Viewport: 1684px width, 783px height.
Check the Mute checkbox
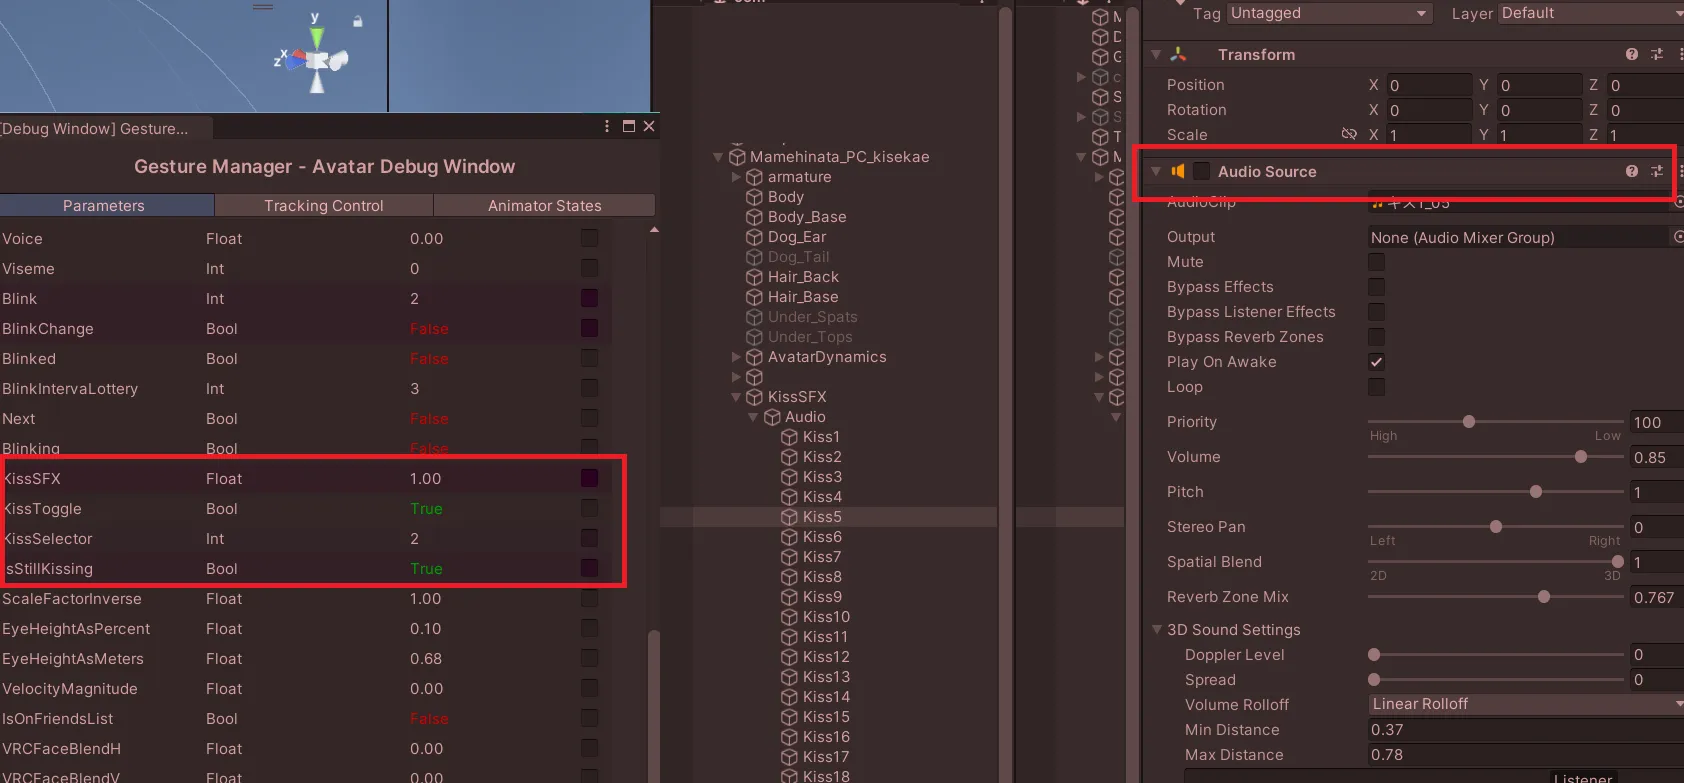coord(1377,262)
